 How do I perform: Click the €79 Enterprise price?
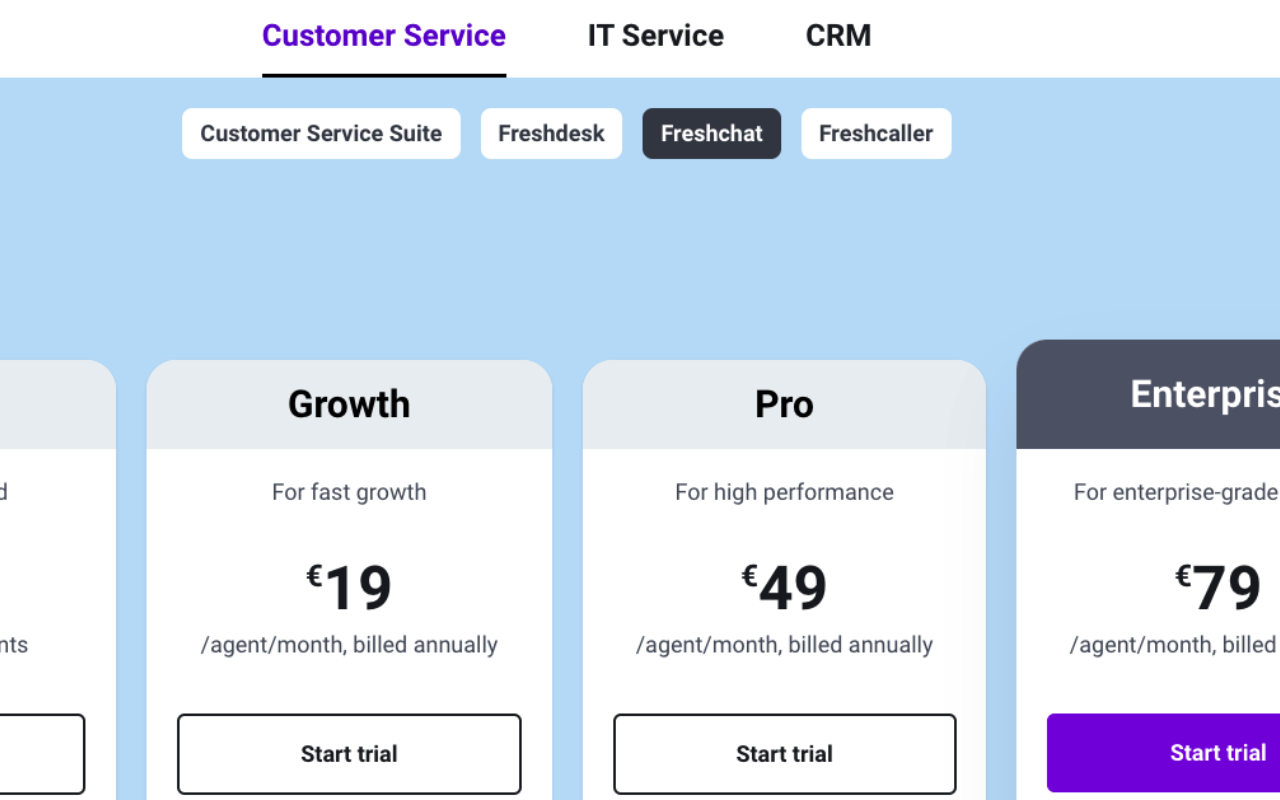1218,588
